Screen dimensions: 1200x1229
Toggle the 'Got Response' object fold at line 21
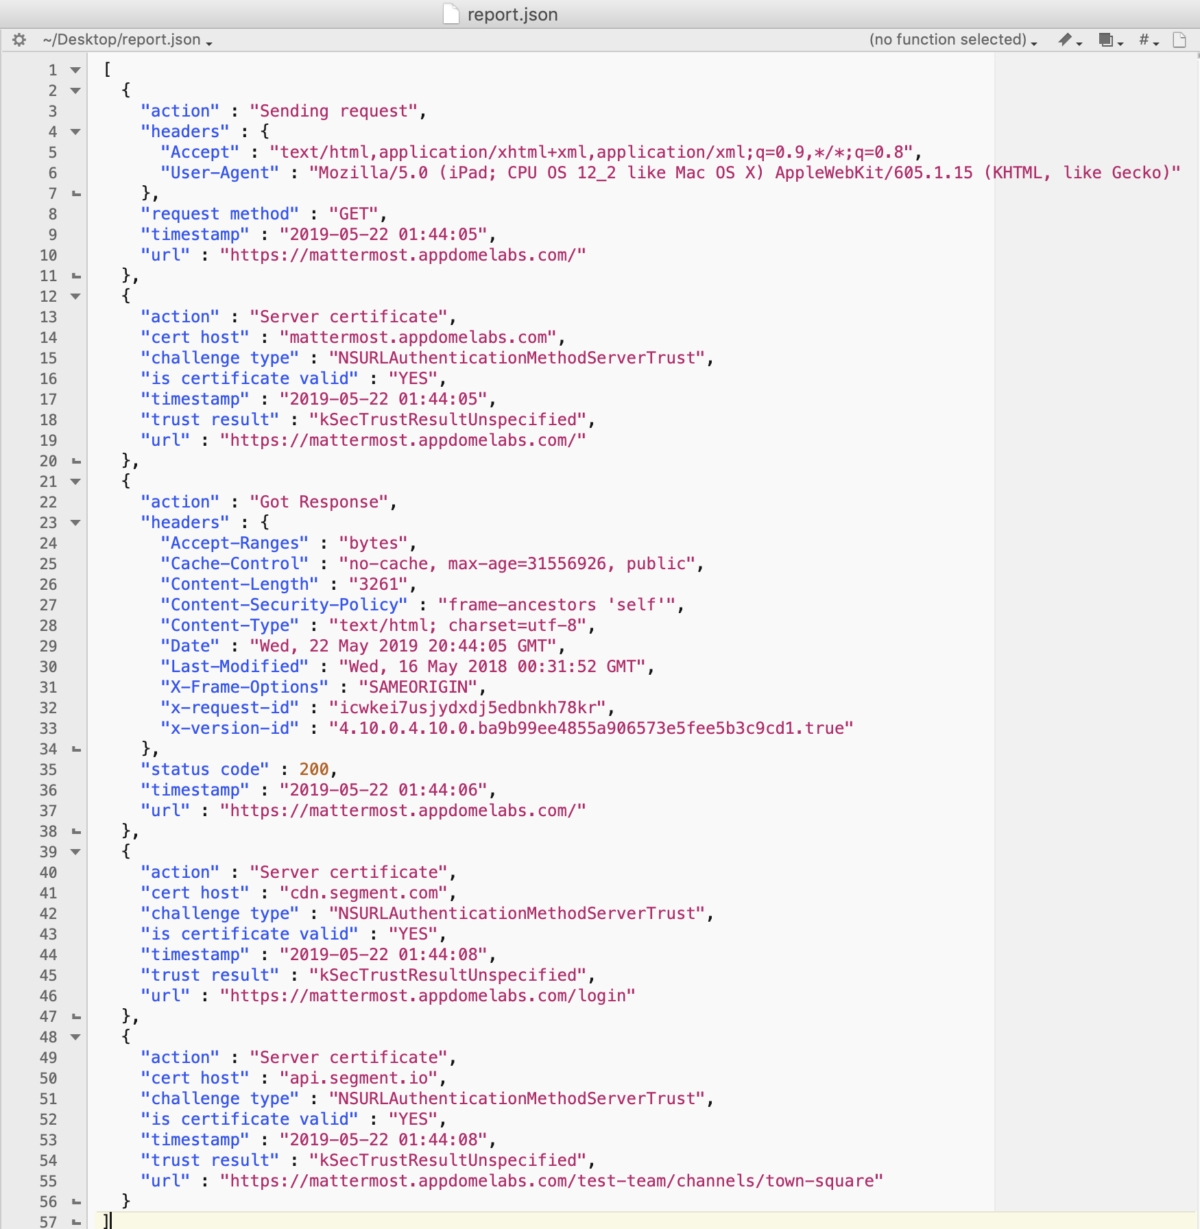point(74,481)
